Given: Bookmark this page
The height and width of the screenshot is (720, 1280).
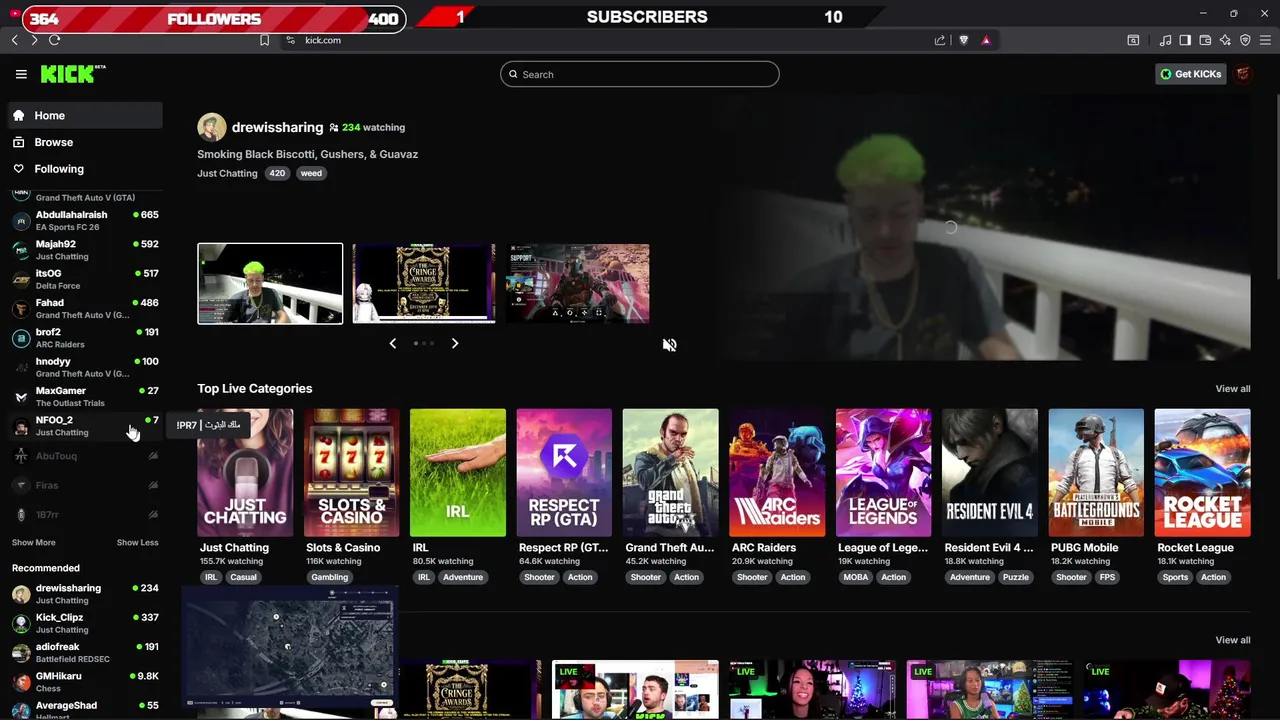Looking at the screenshot, I should 264,40.
